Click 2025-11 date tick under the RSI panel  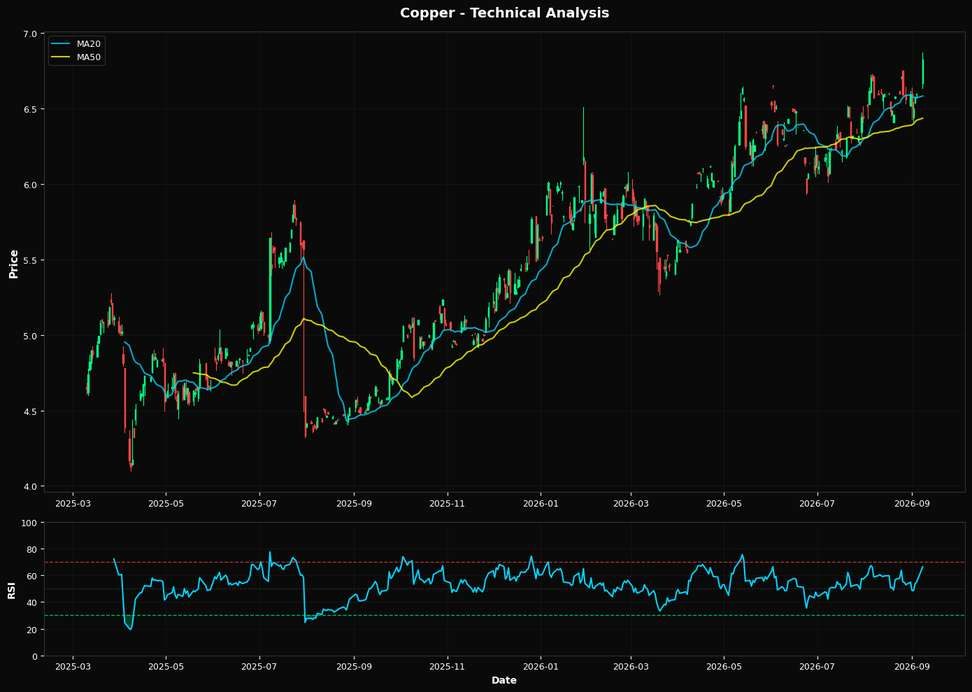click(447, 668)
